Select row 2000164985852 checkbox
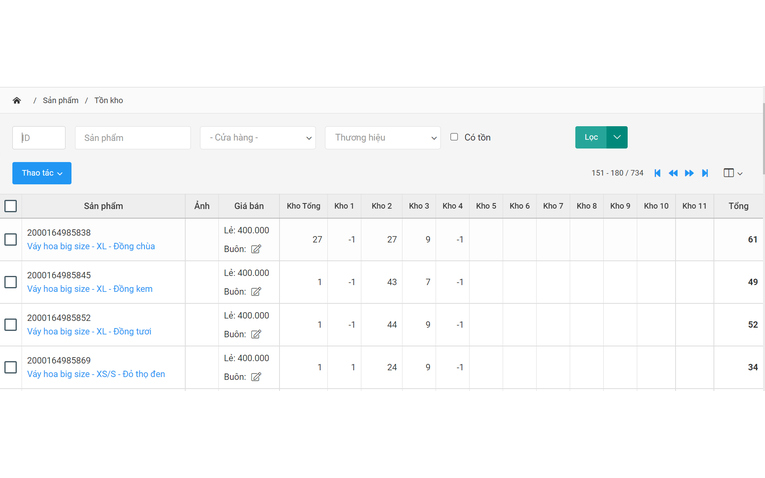The width and height of the screenshot is (765, 478). pyautogui.click(x=10, y=324)
